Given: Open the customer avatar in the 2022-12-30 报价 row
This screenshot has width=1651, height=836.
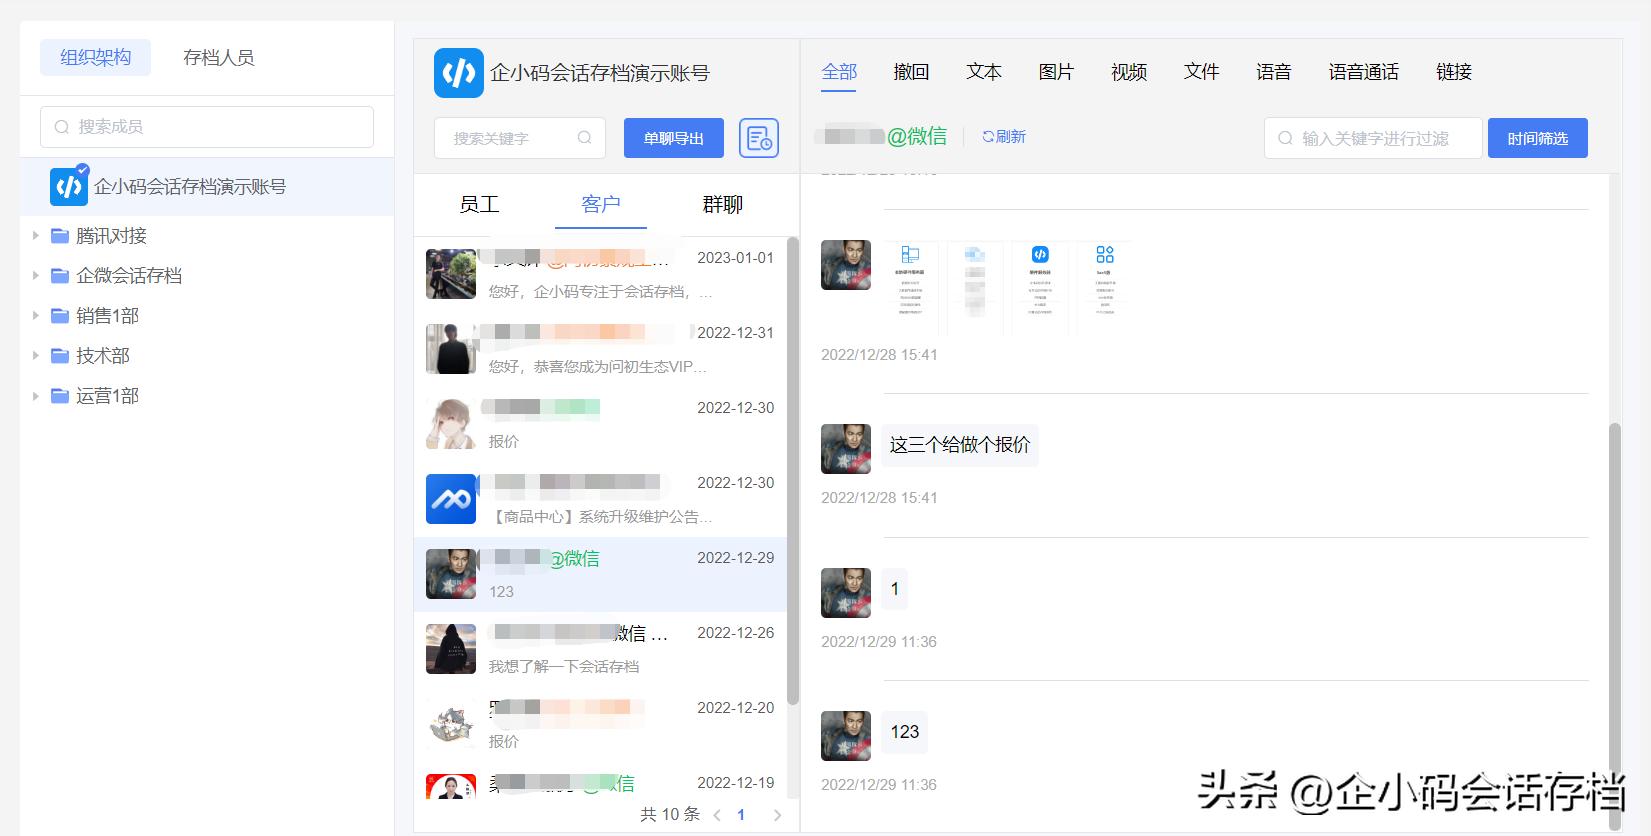Looking at the screenshot, I should click(x=451, y=424).
